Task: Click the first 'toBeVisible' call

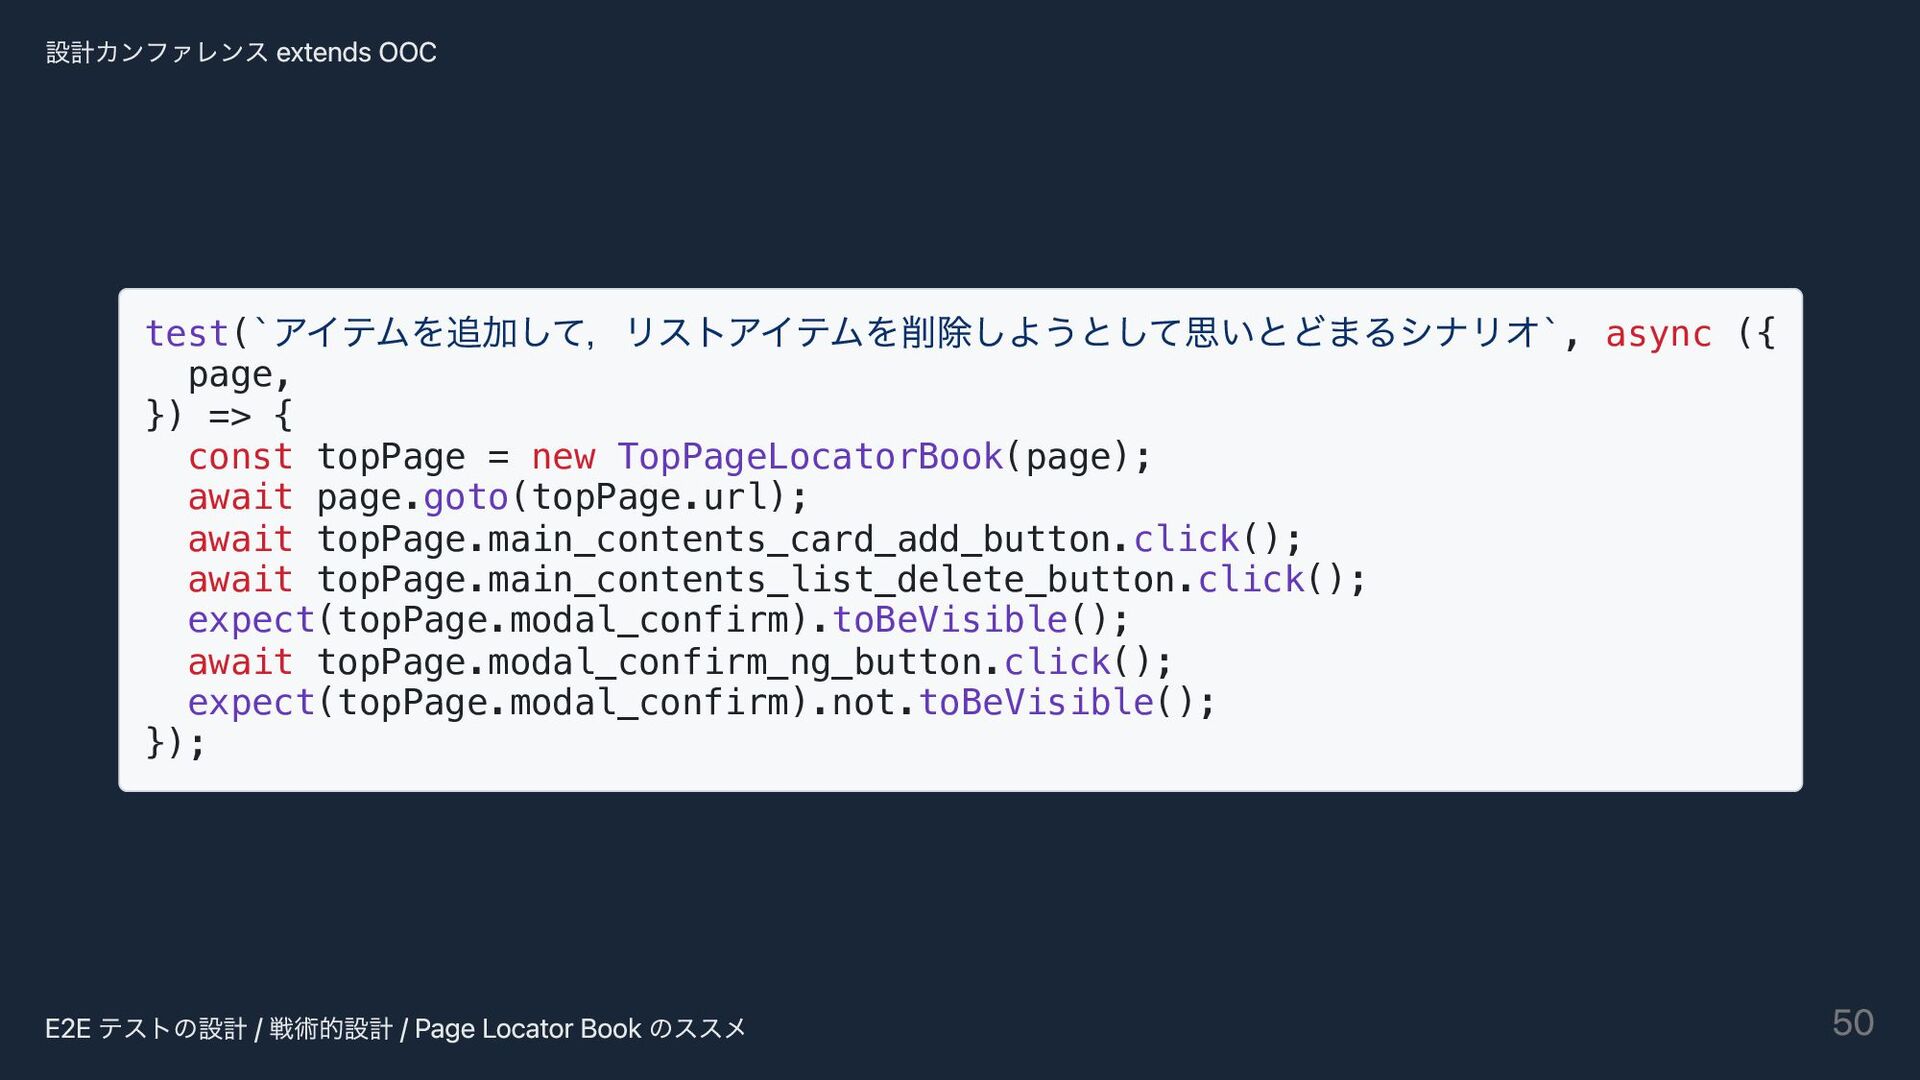Action: (950, 620)
